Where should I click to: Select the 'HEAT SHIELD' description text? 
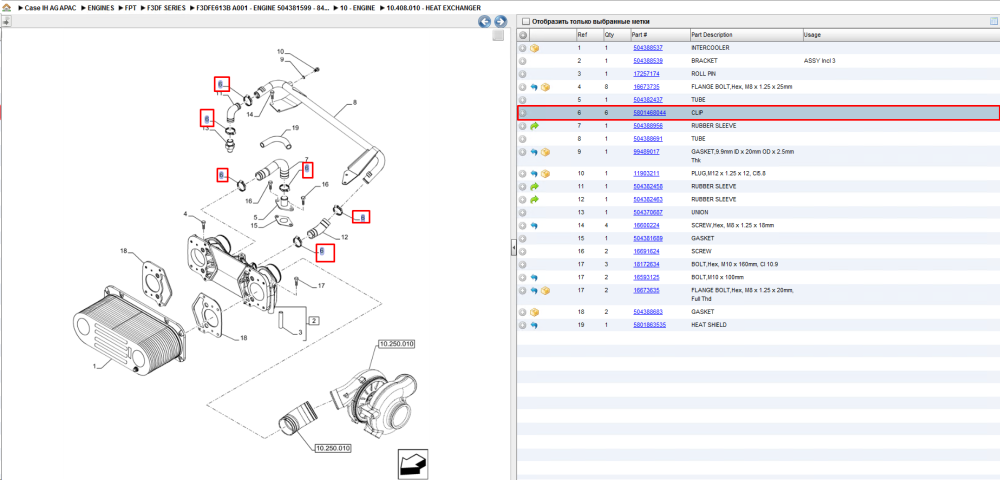click(x=709, y=325)
